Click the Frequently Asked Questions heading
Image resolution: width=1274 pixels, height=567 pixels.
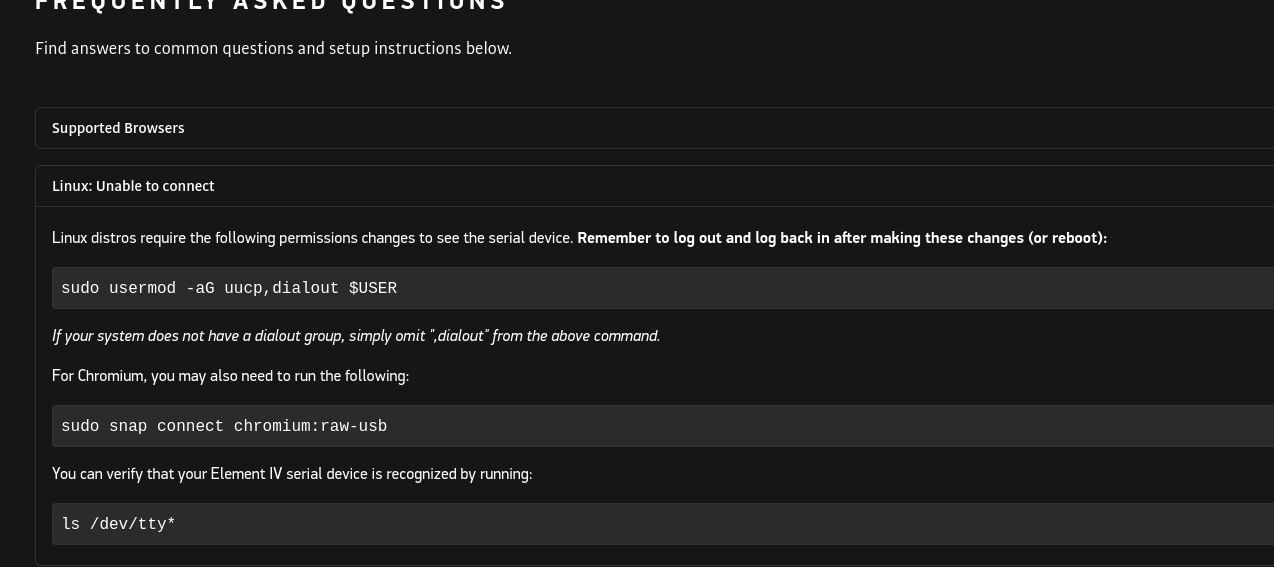point(271,5)
